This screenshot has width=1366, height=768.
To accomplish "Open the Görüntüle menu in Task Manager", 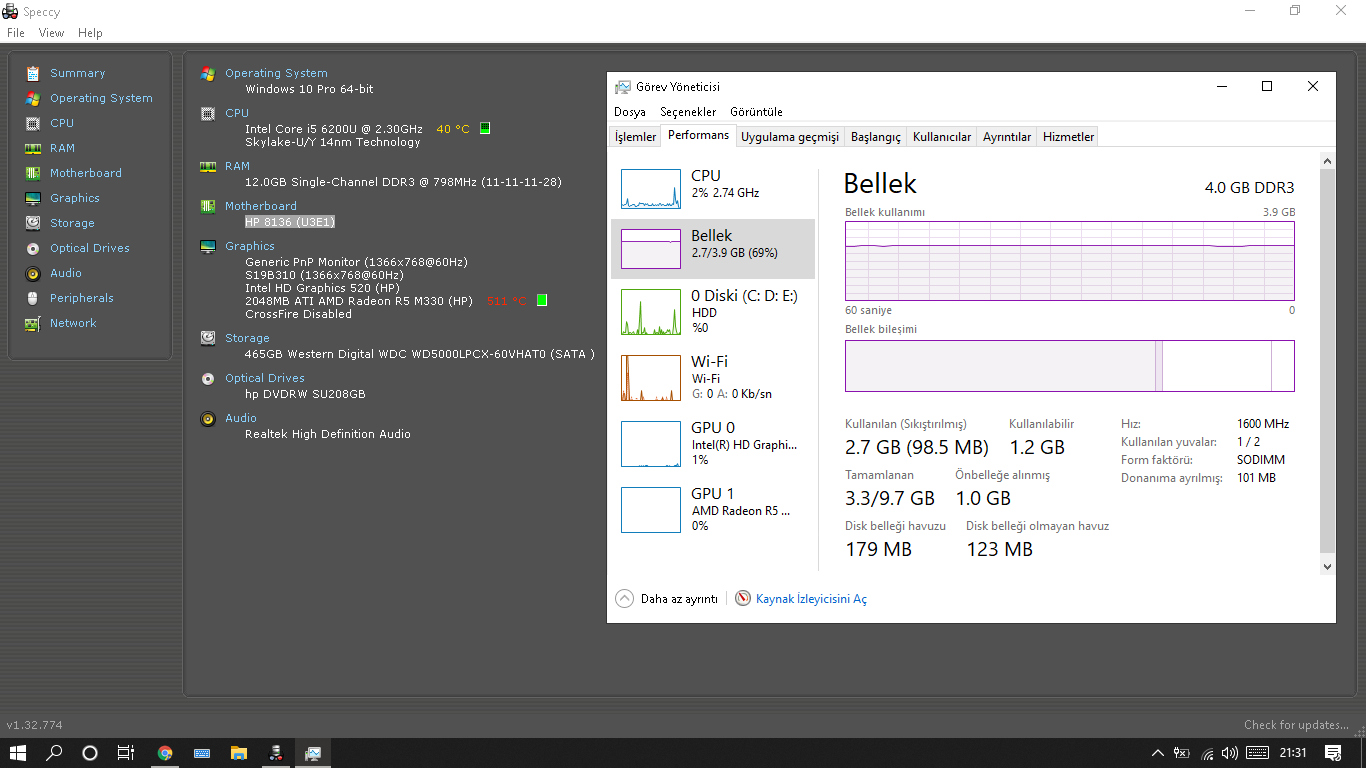I will tap(756, 112).
